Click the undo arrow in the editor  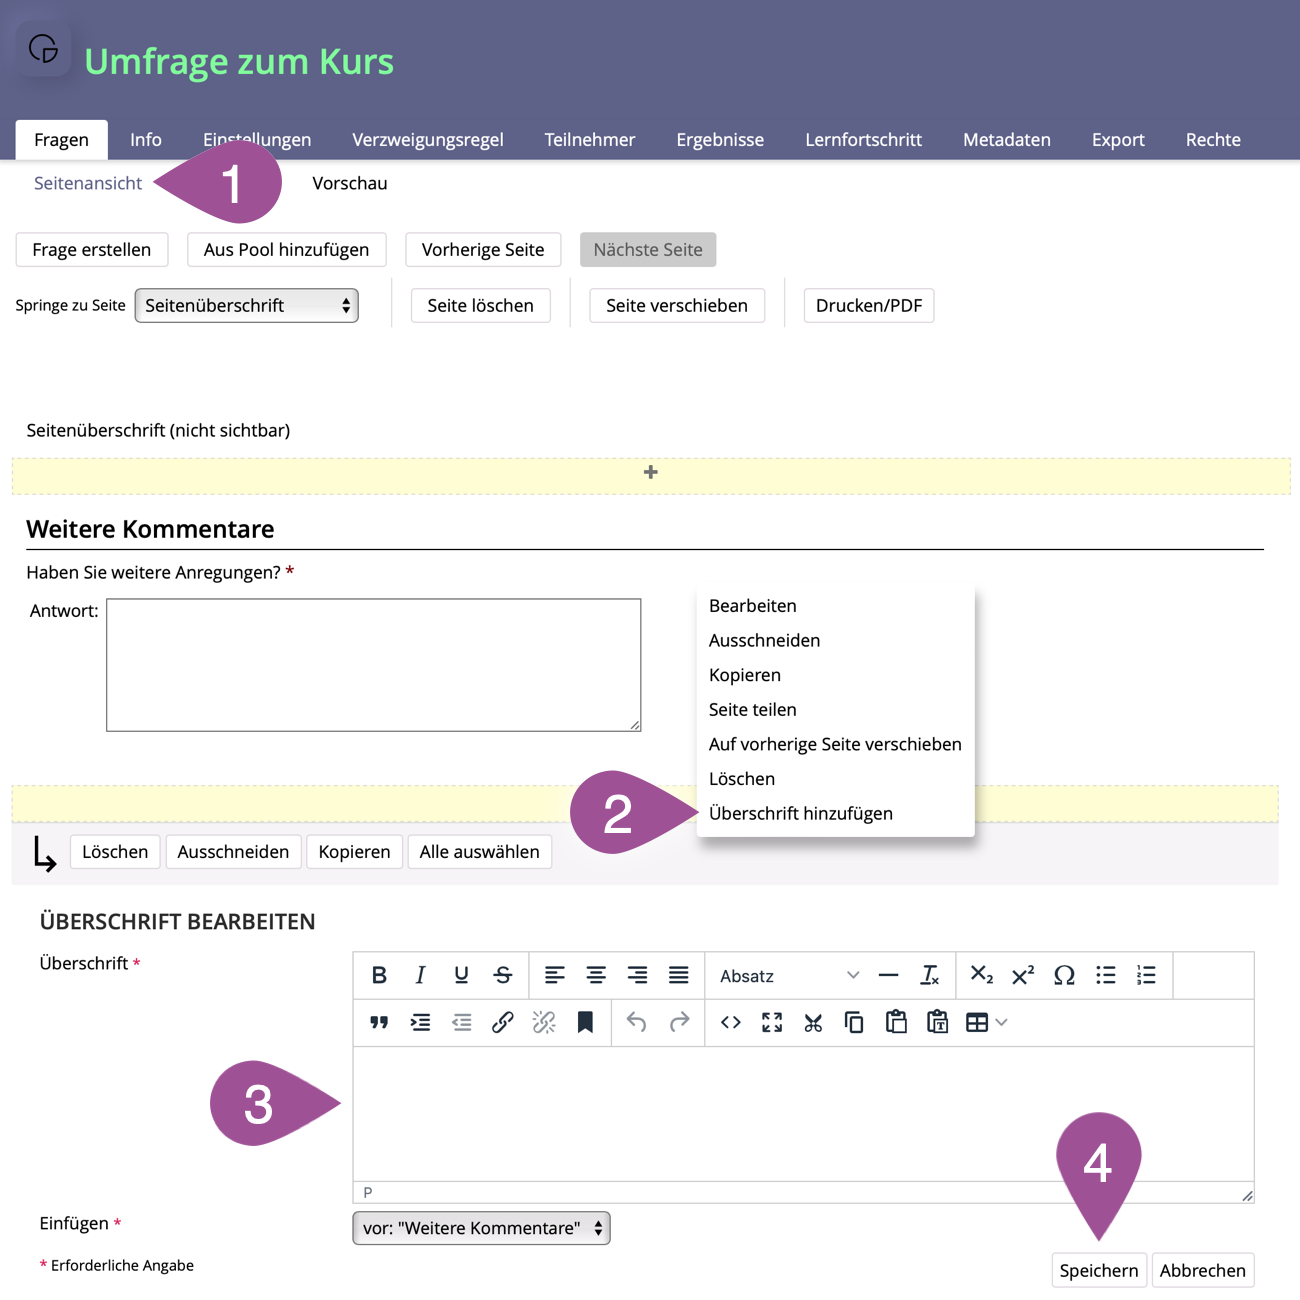(637, 1022)
